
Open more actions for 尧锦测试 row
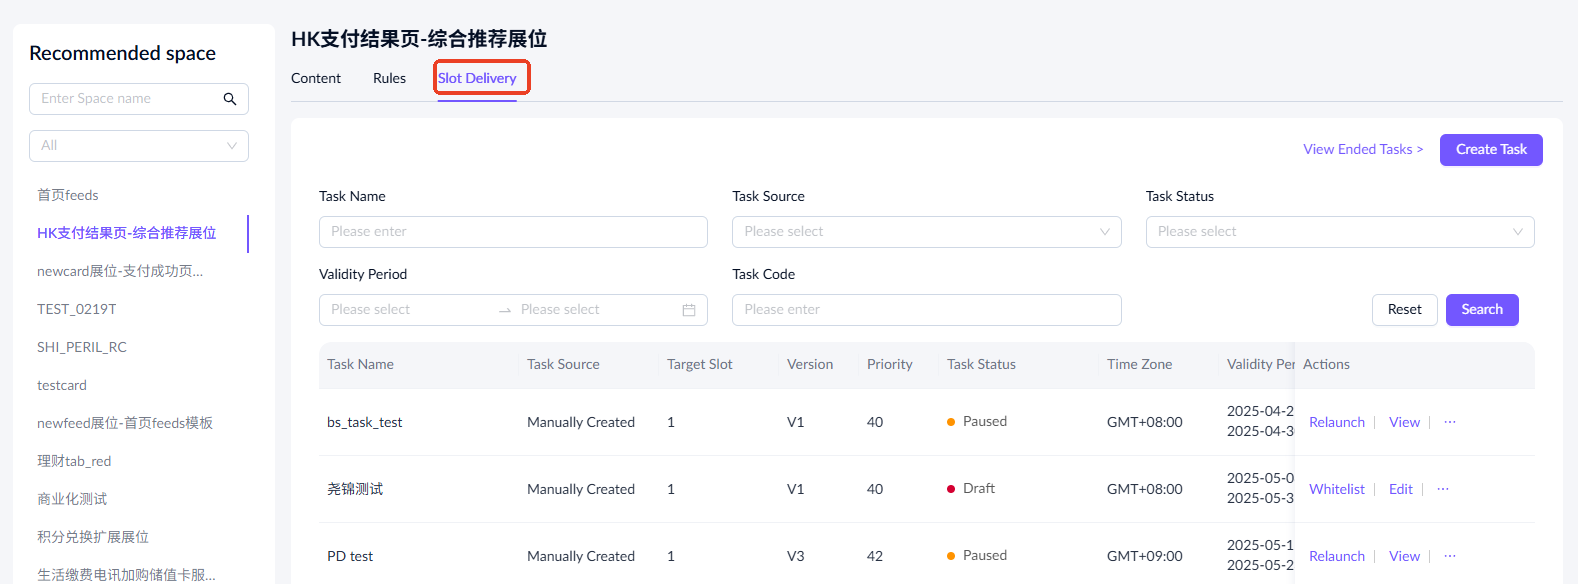(x=1443, y=489)
